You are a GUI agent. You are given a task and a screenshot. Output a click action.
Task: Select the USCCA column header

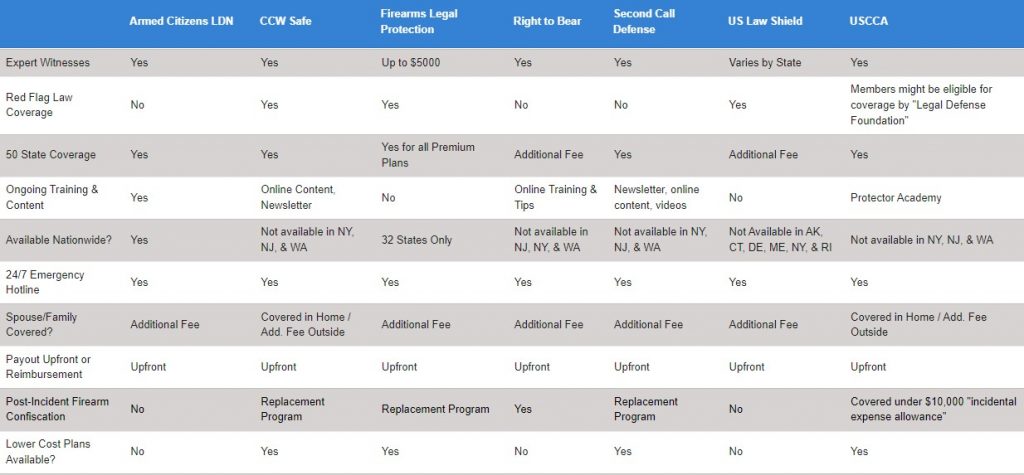pos(869,21)
